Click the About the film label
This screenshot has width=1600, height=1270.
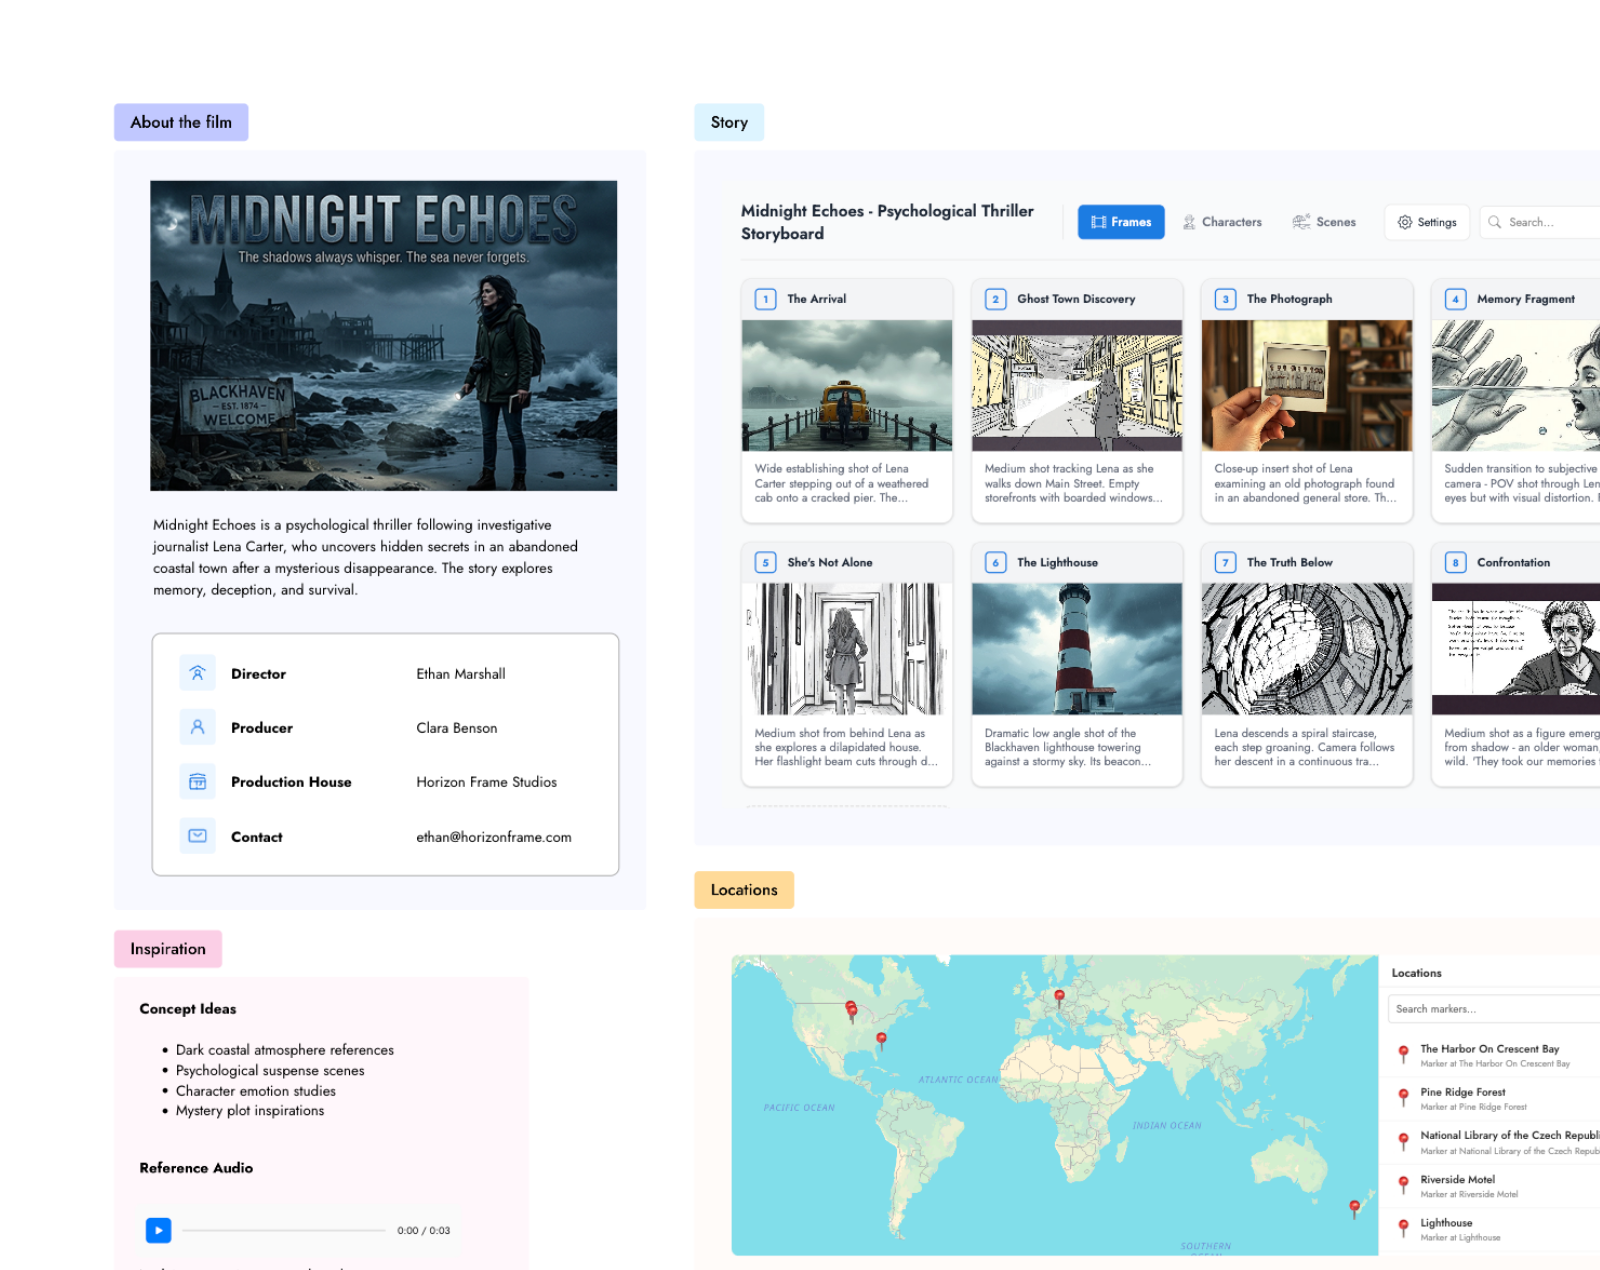coord(181,122)
